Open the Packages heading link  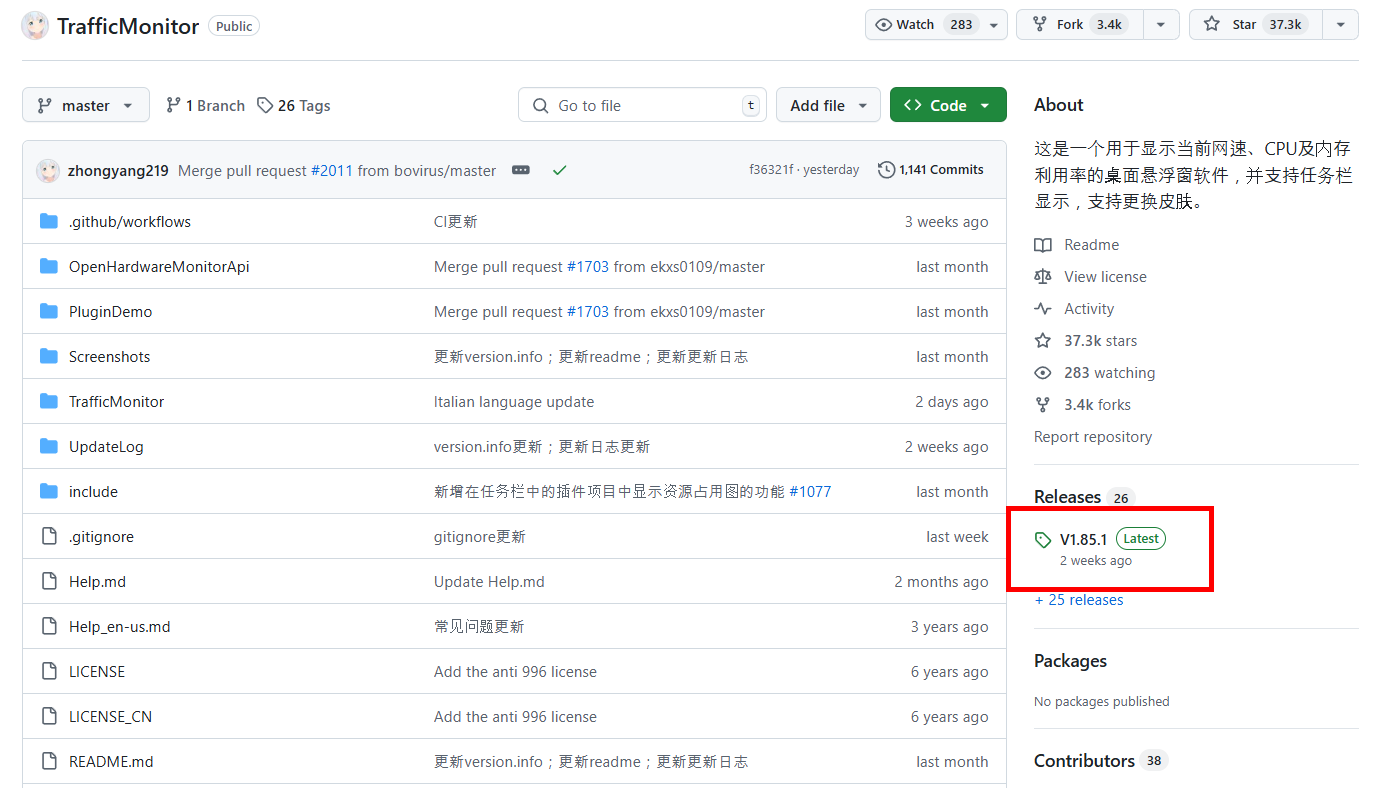point(1070,661)
